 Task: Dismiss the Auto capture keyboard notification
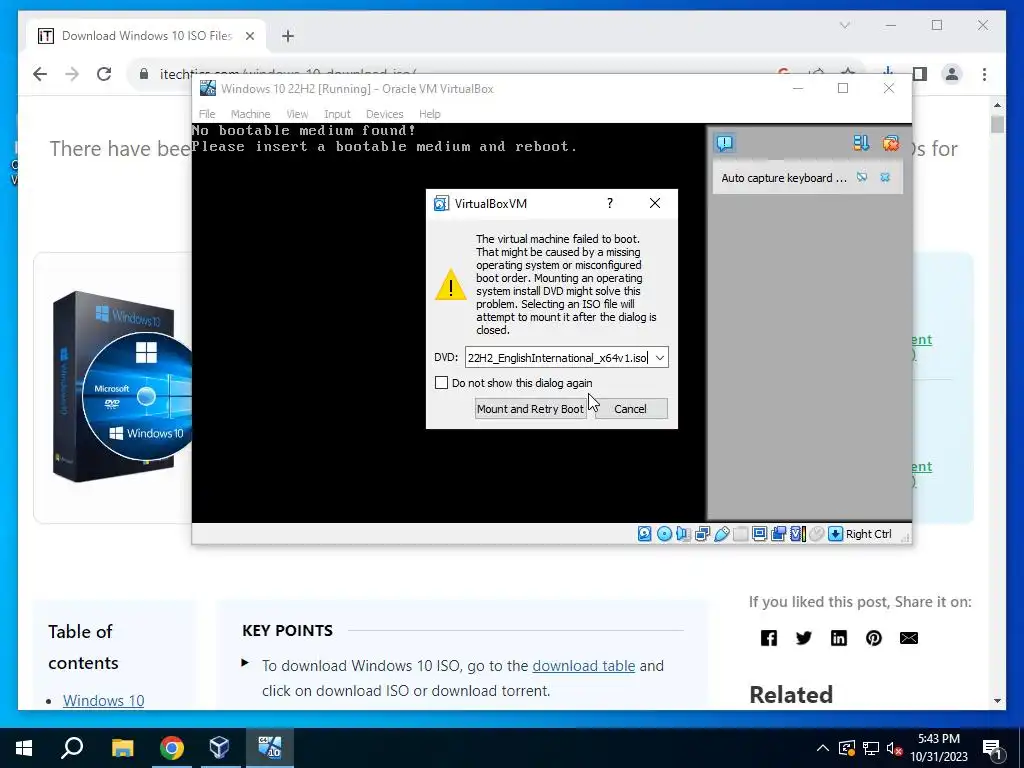(885, 177)
